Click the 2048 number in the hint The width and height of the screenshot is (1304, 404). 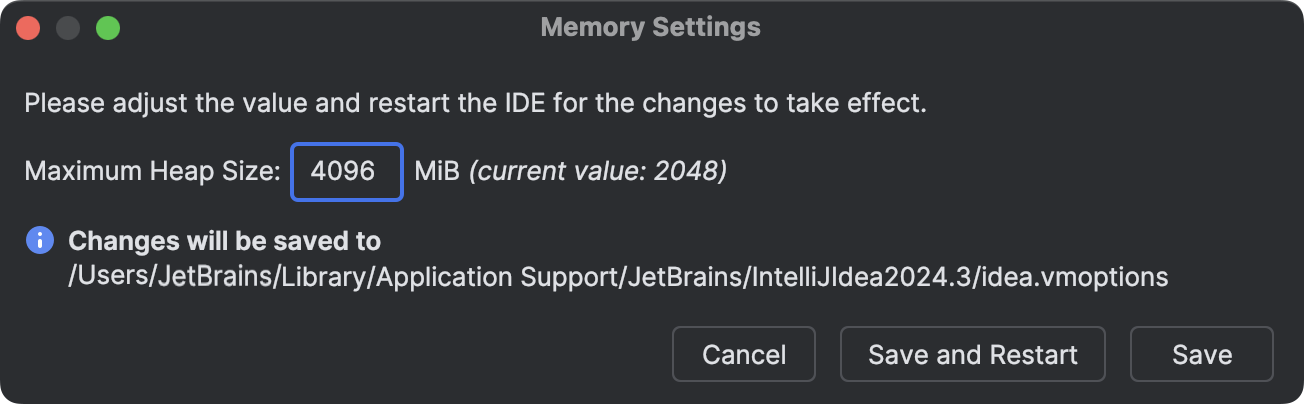pos(686,172)
